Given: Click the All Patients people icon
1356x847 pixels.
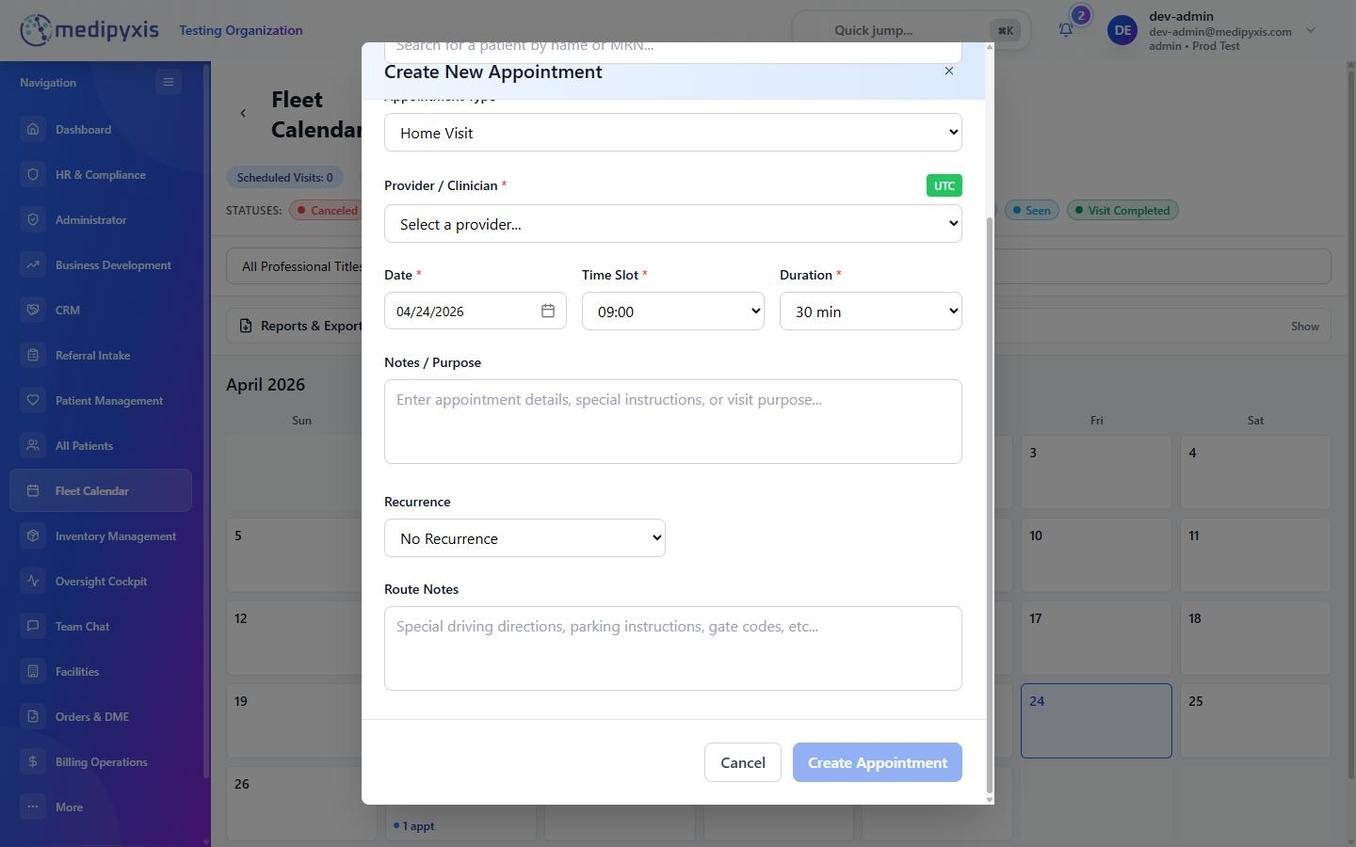Looking at the screenshot, I should [33, 445].
